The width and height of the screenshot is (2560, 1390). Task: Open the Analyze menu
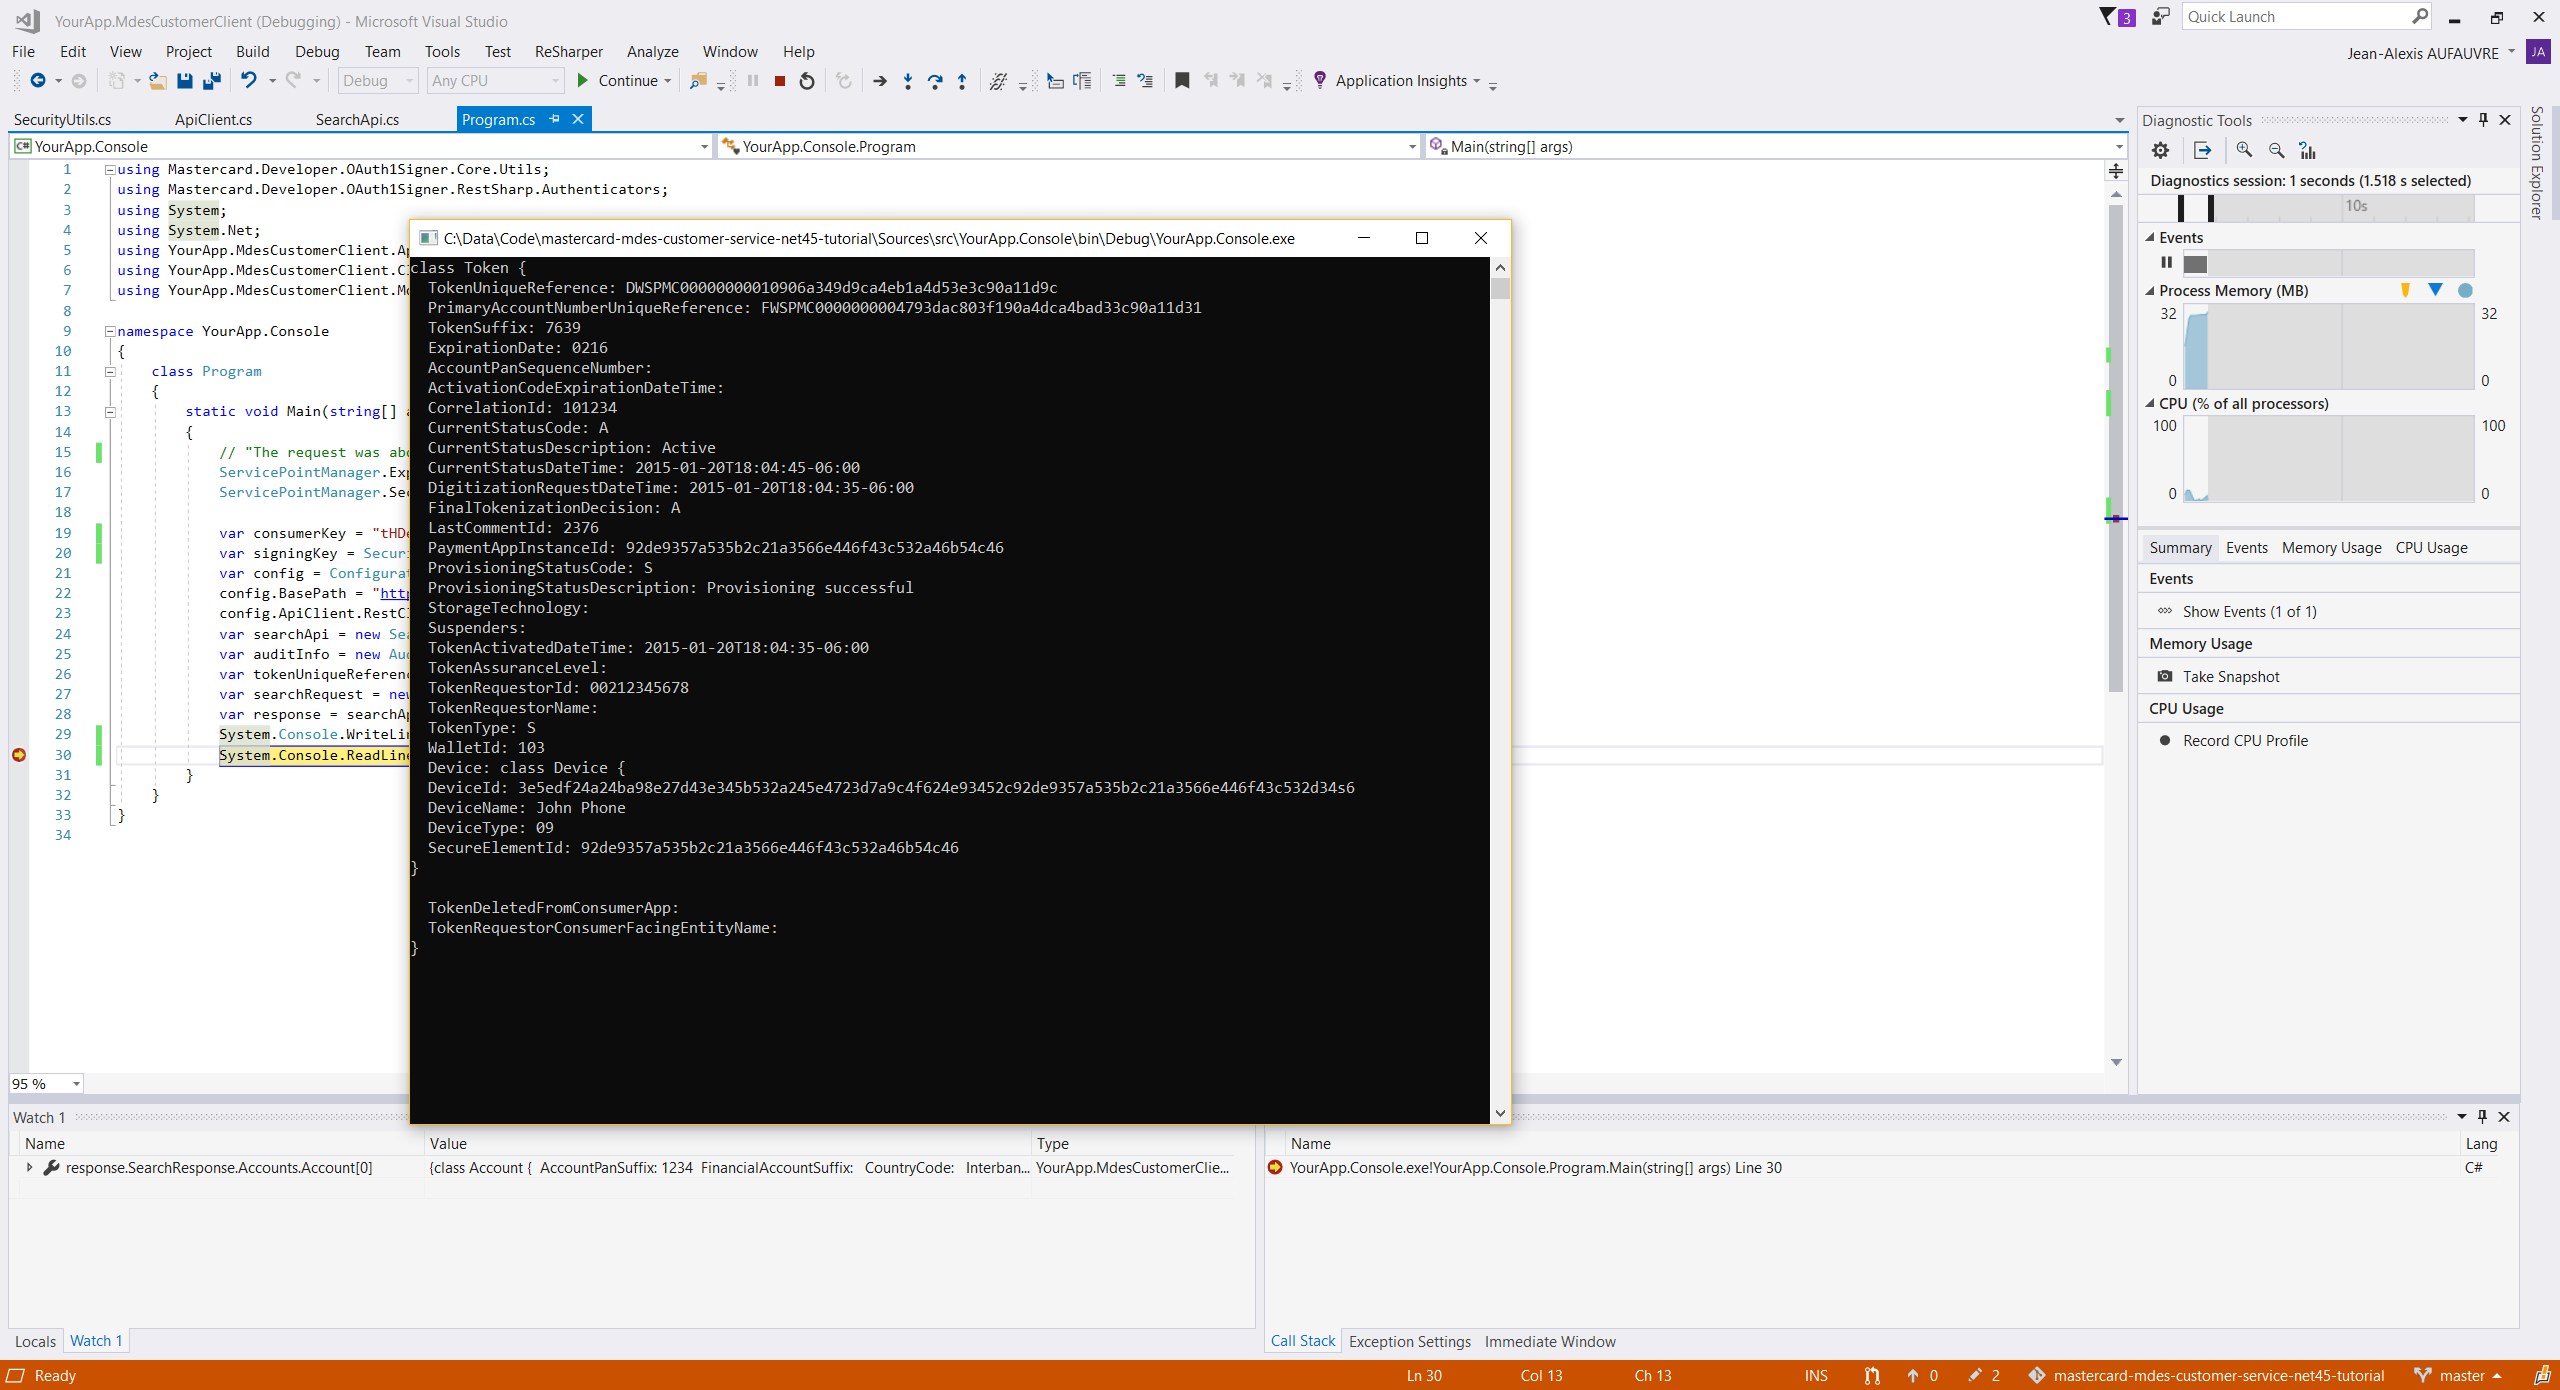[x=652, y=52]
